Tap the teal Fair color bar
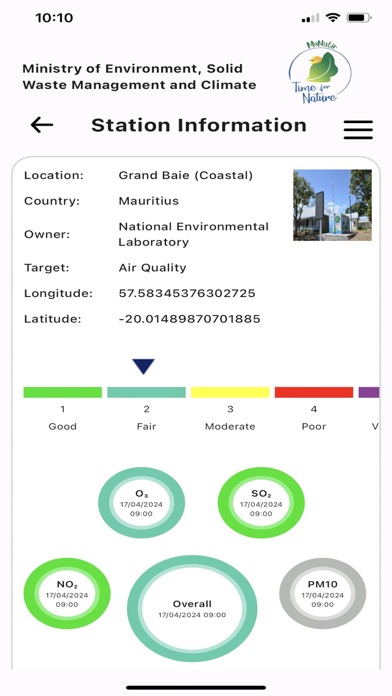 click(147, 392)
